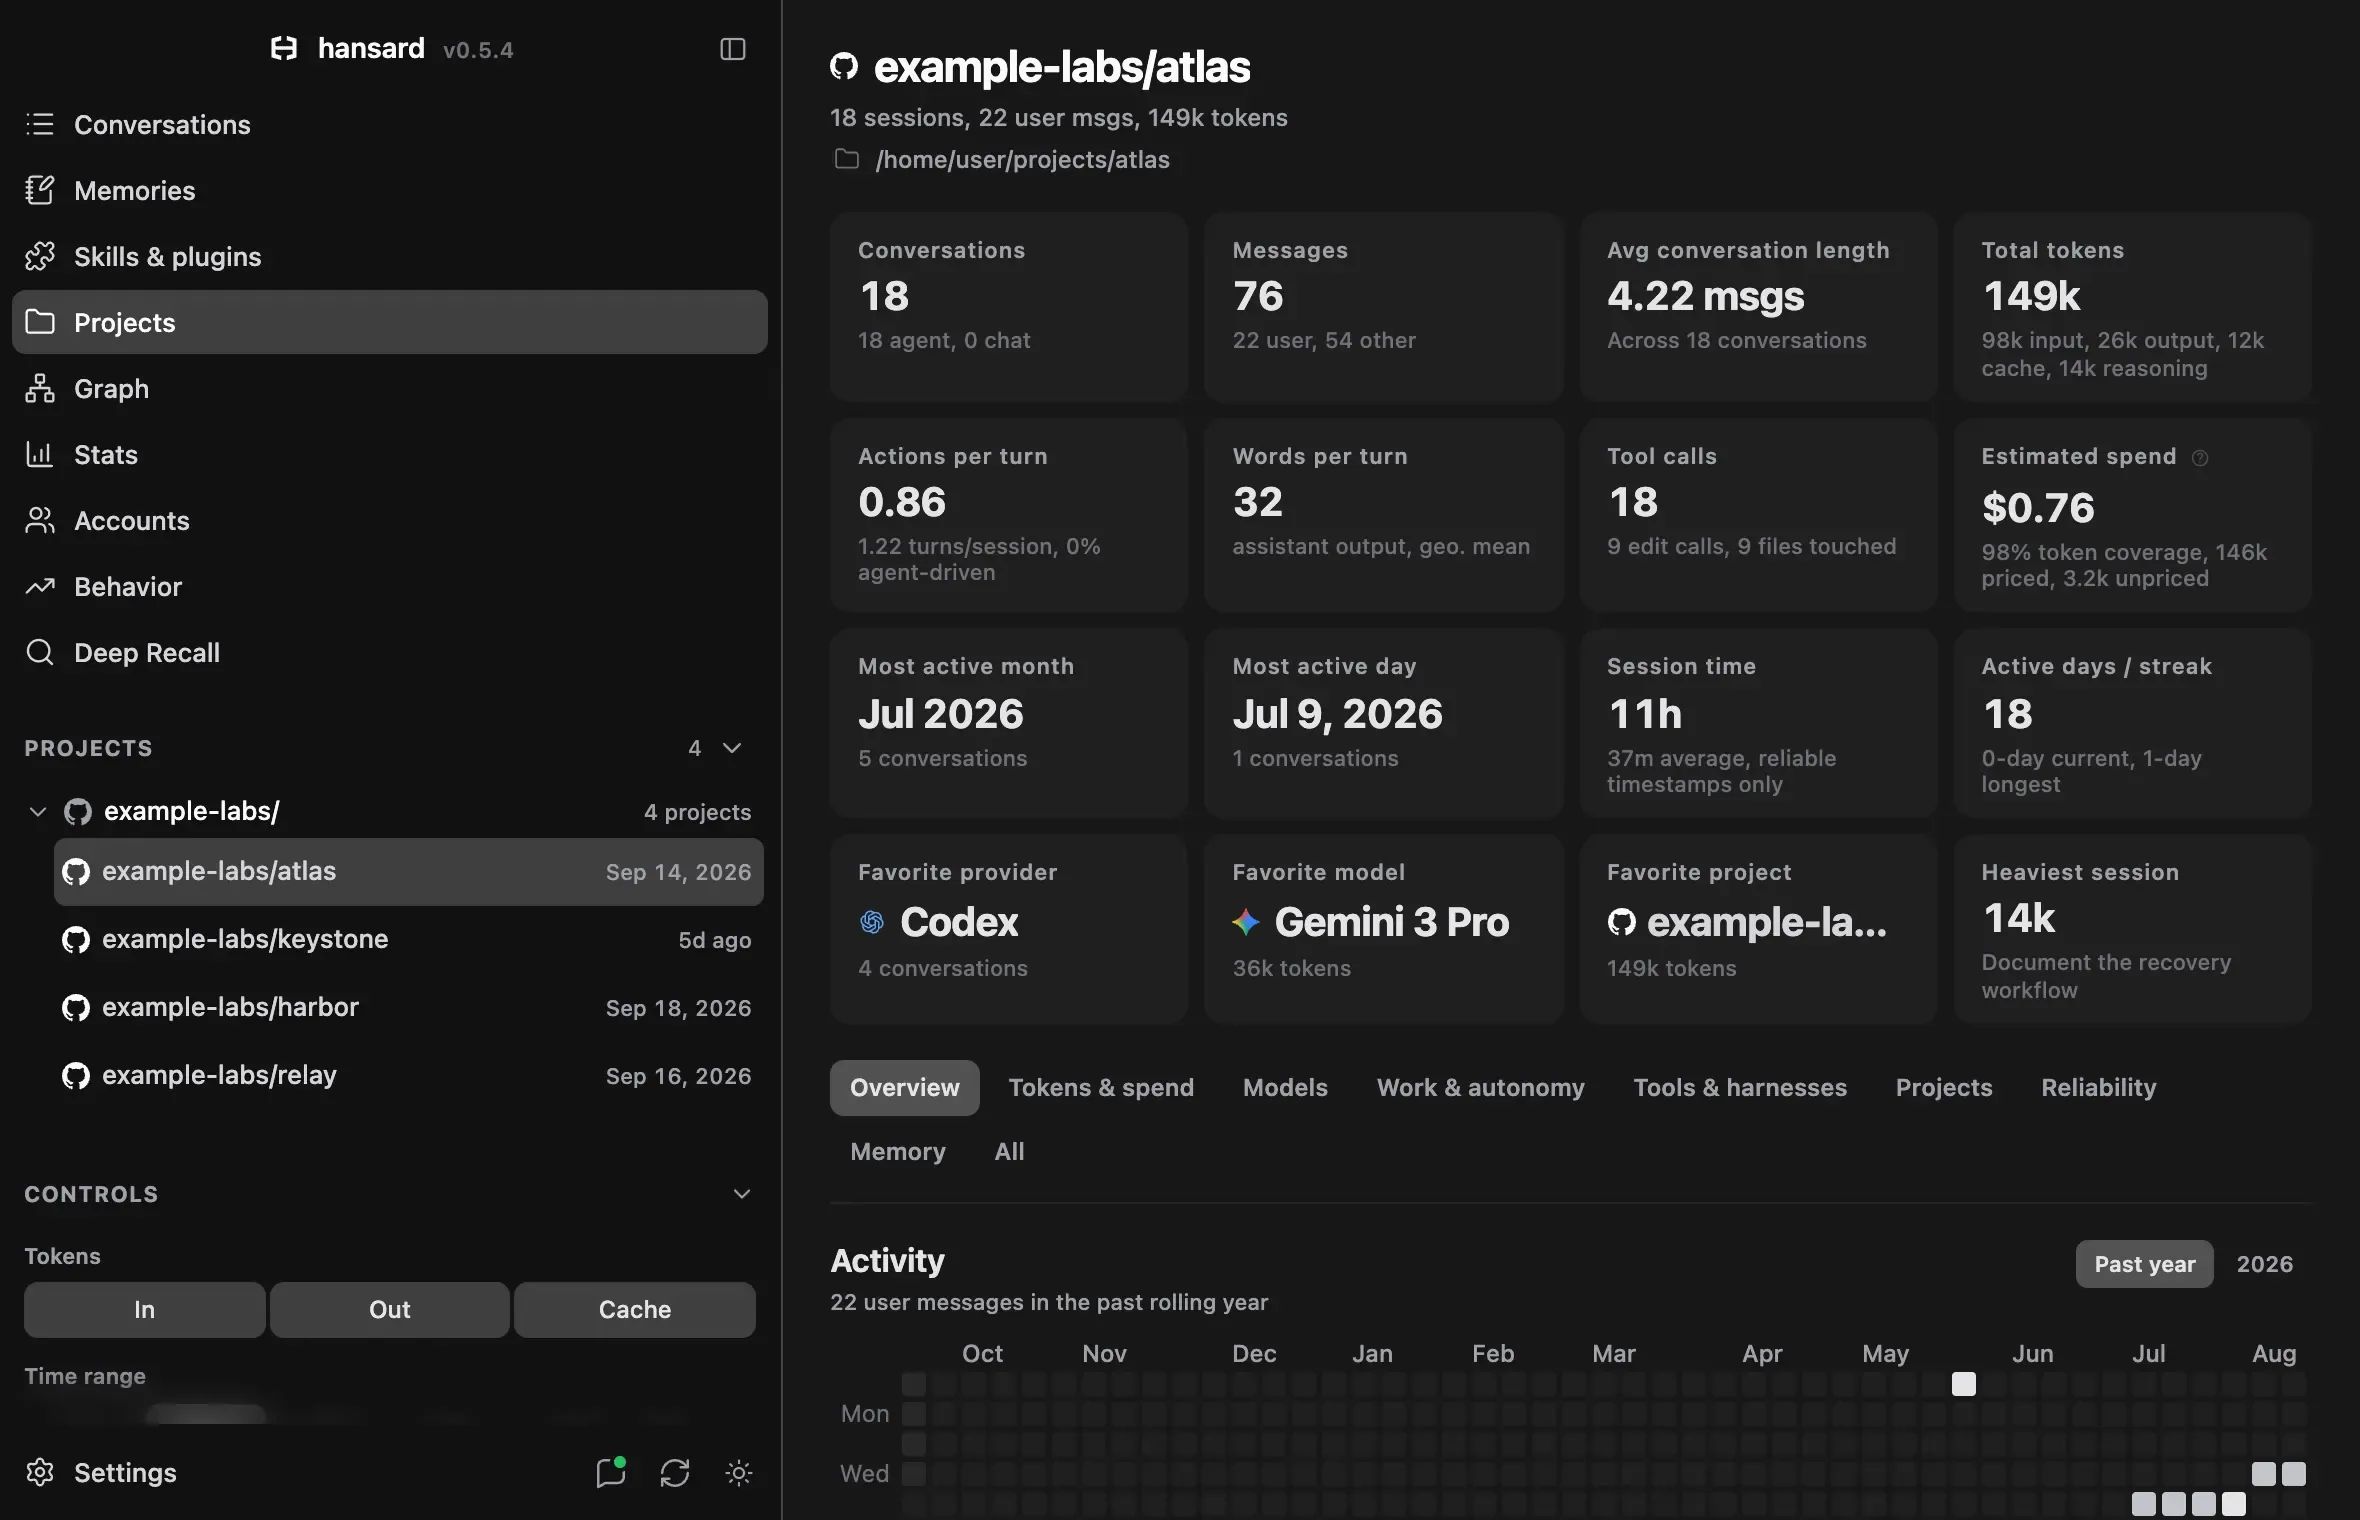
Task: Click the /home/user/projects/atlas path
Action: [x=1022, y=159]
